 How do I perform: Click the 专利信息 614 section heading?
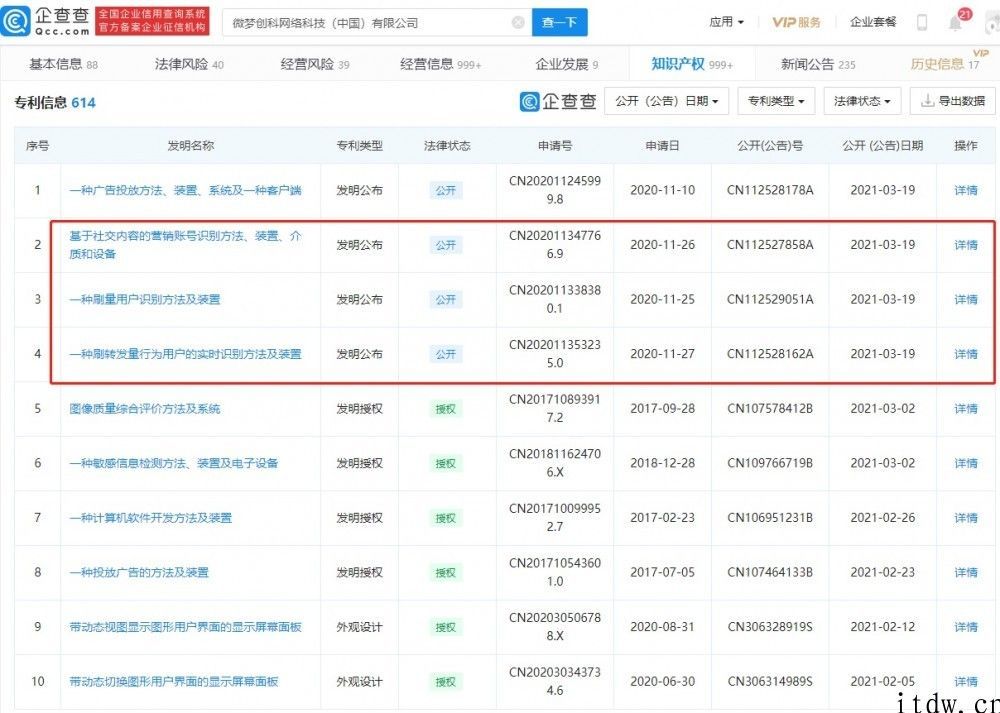pos(55,102)
